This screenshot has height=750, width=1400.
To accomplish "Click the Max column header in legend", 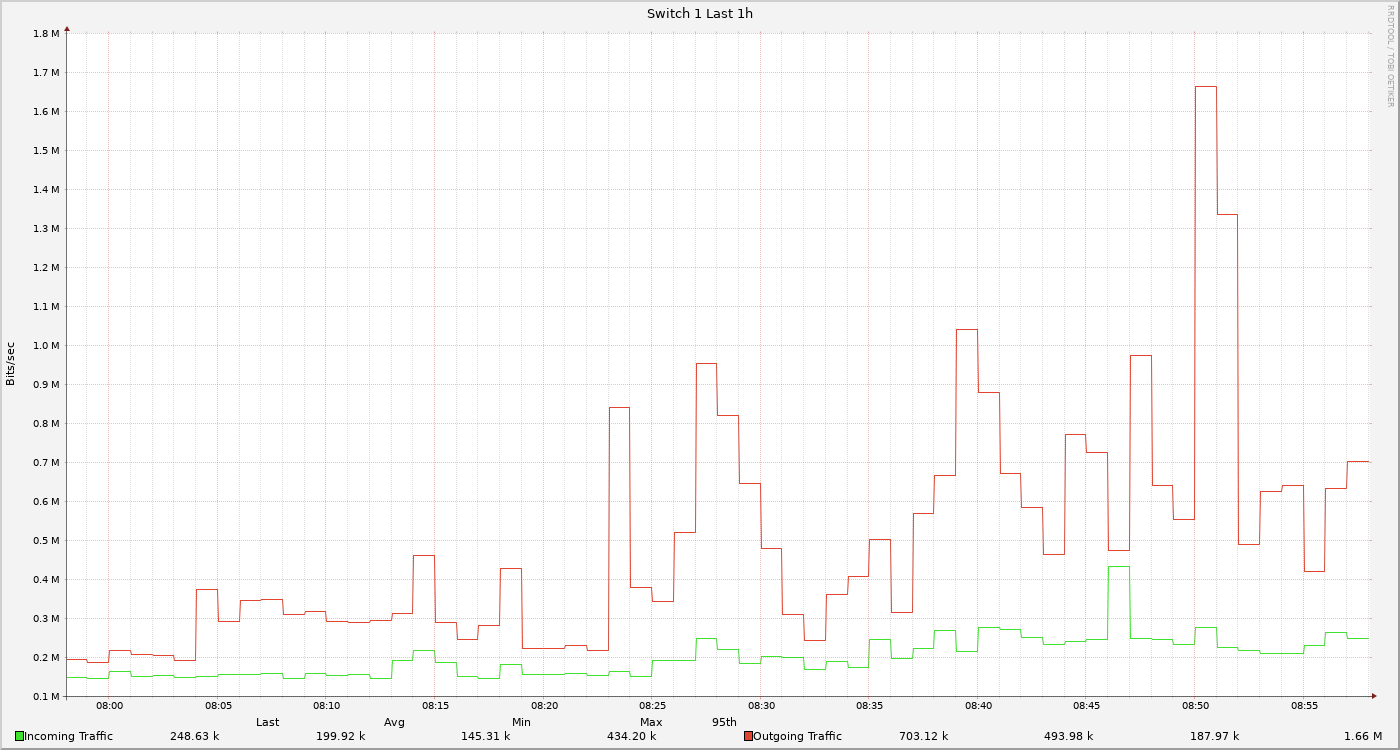I will pyautogui.click(x=651, y=722).
